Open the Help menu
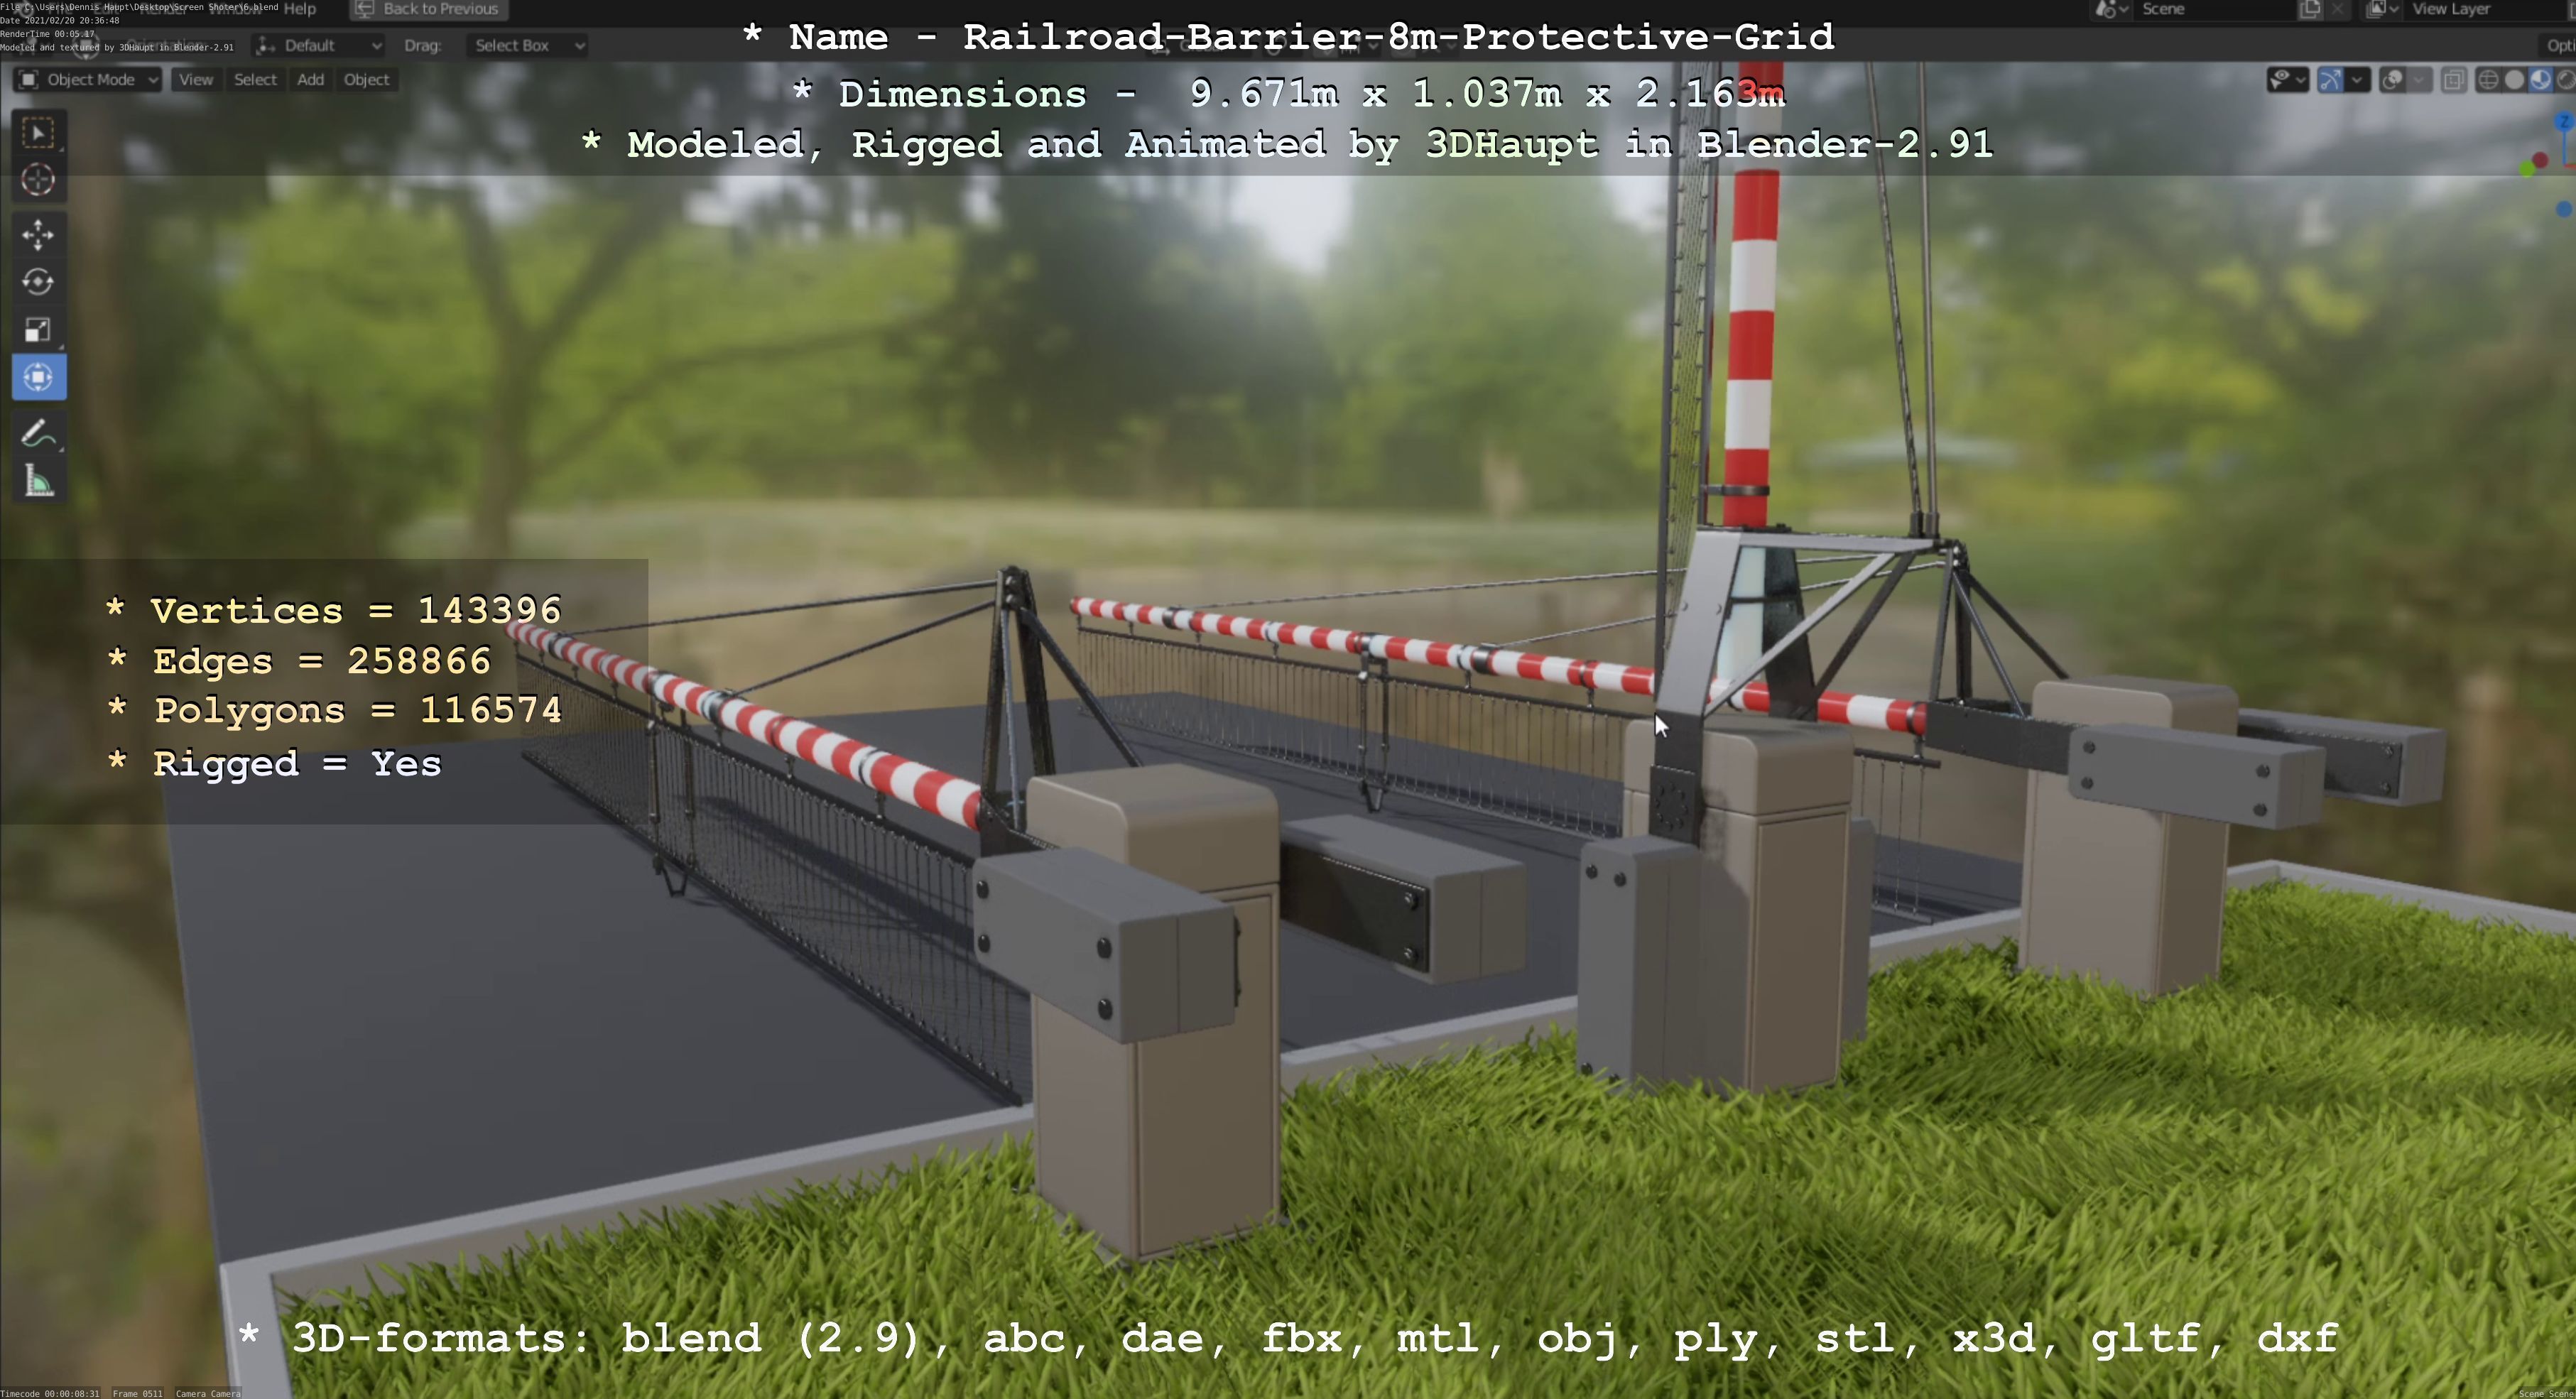Viewport: 2576px width, 1399px height. click(300, 9)
